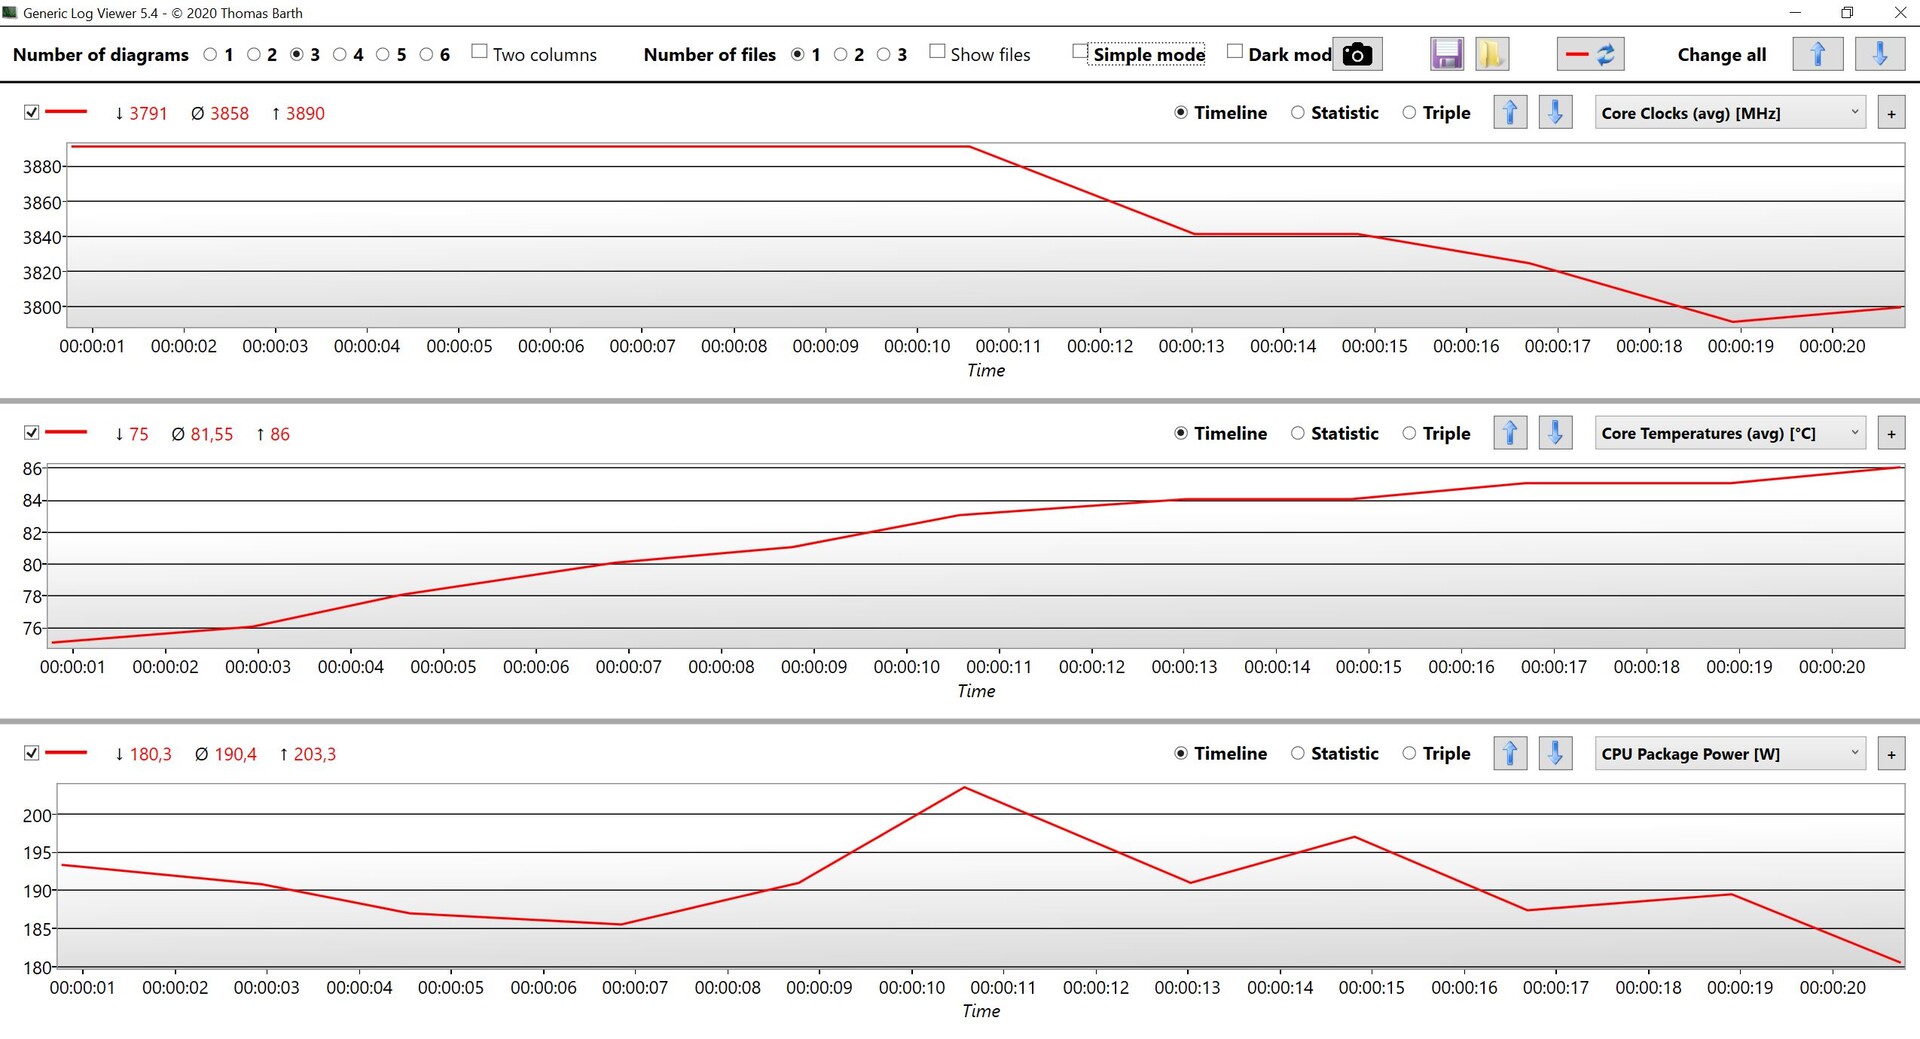Add a series to CPU Package Power diagram
This screenshot has width=1920, height=1039.
(1891, 754)
